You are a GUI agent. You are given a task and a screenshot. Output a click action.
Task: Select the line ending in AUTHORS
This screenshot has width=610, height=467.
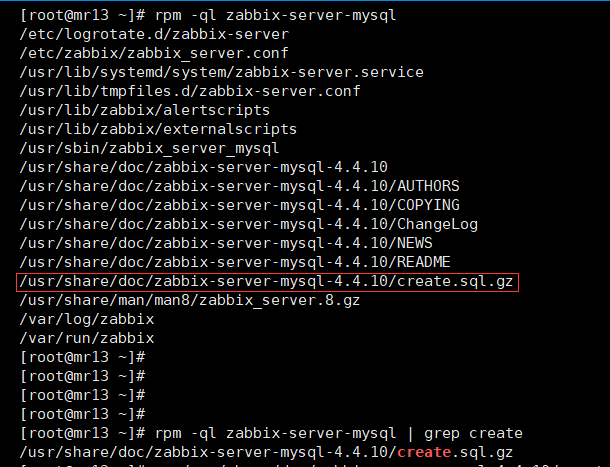tap(240, 186)
